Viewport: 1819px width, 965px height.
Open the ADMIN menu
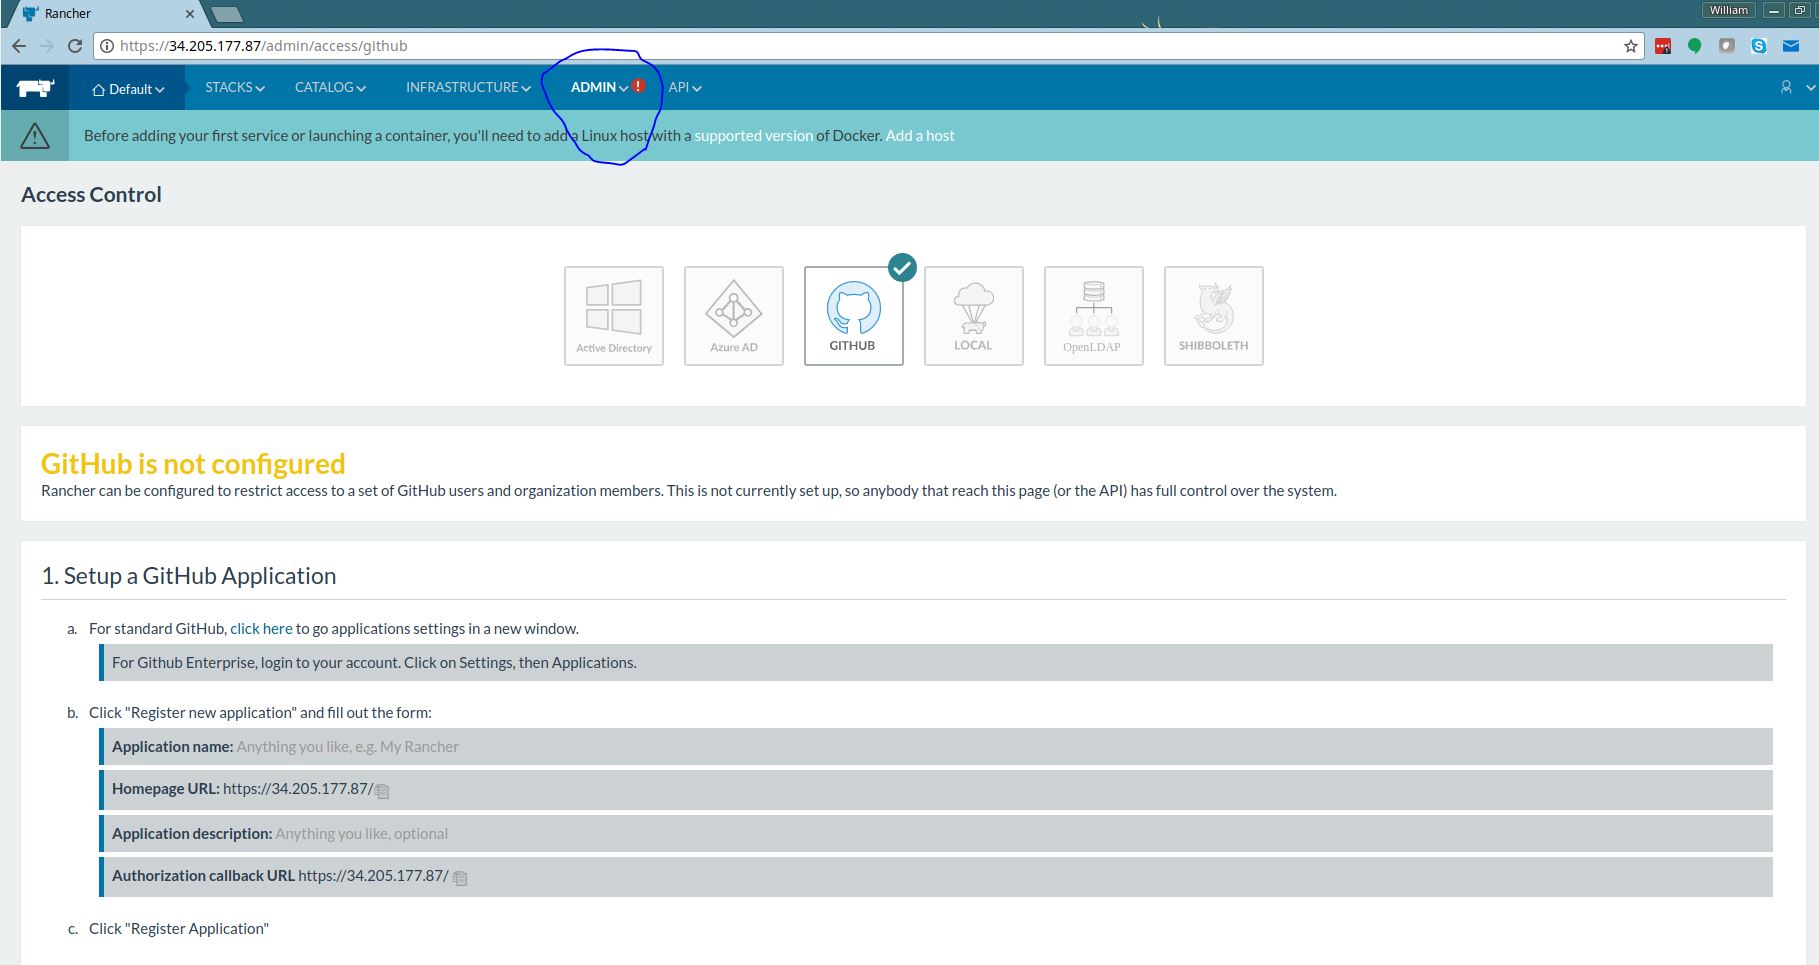(x=599, y=87)
